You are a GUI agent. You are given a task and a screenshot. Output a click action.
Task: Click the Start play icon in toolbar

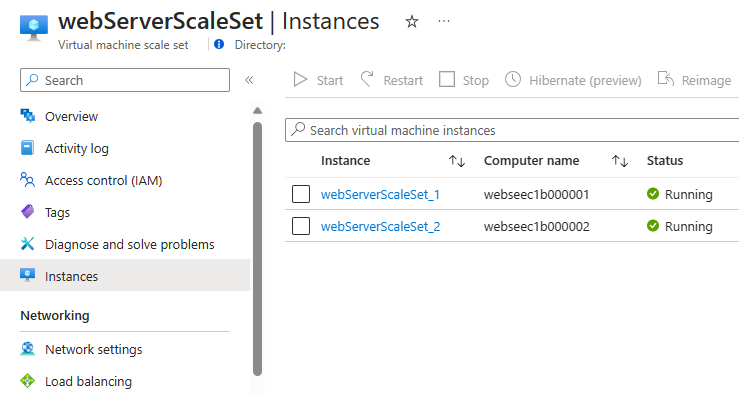[300, 80]
